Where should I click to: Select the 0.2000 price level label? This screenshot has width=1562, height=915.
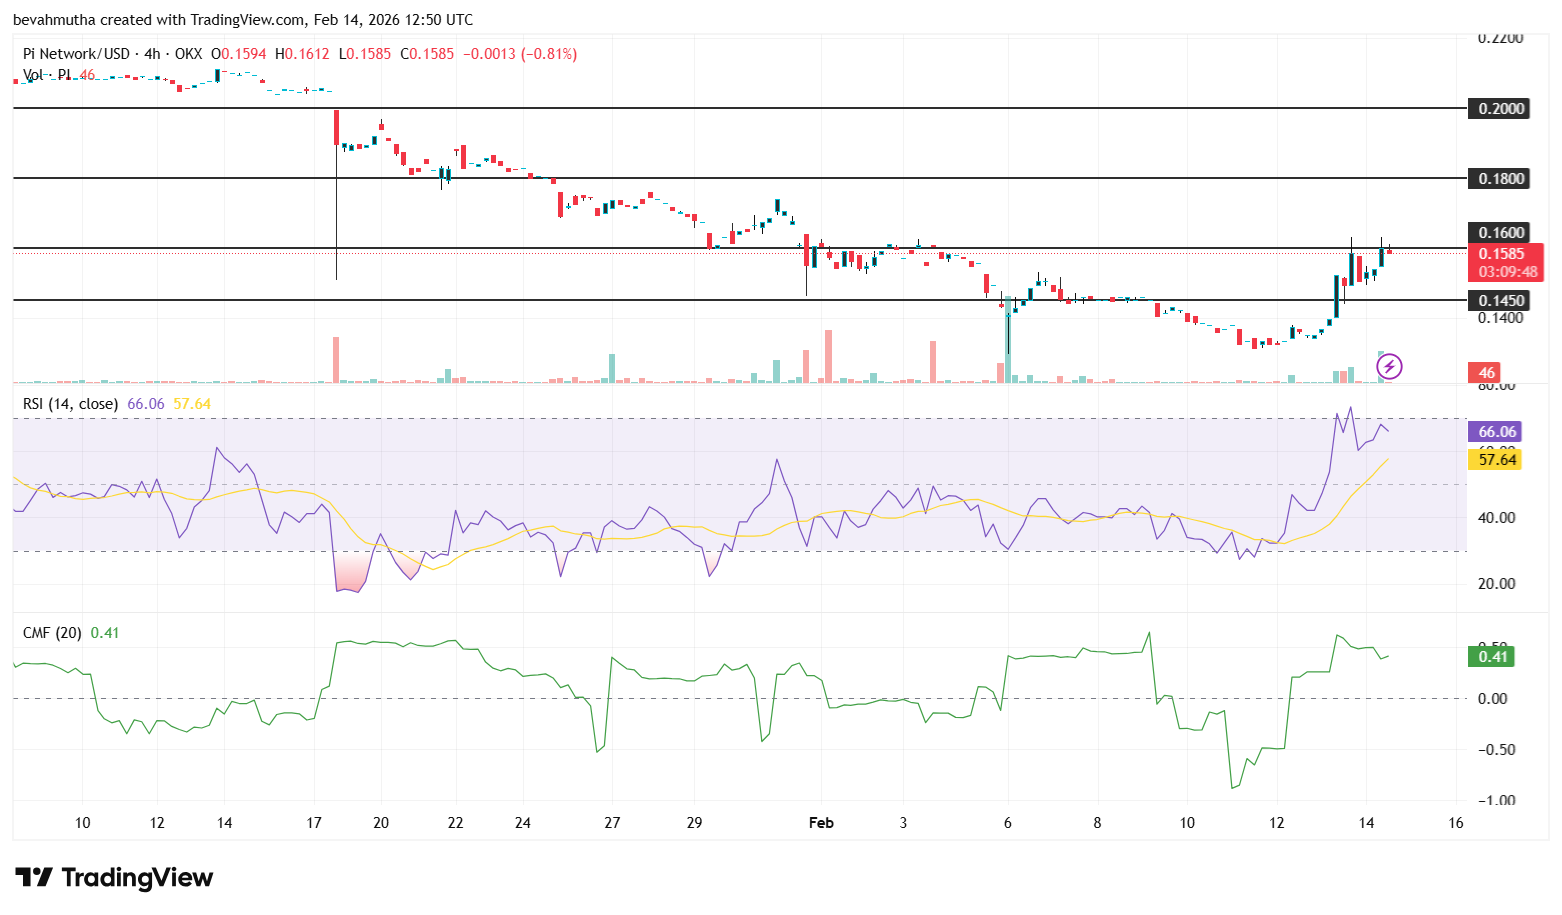(x=1497, y=109)
